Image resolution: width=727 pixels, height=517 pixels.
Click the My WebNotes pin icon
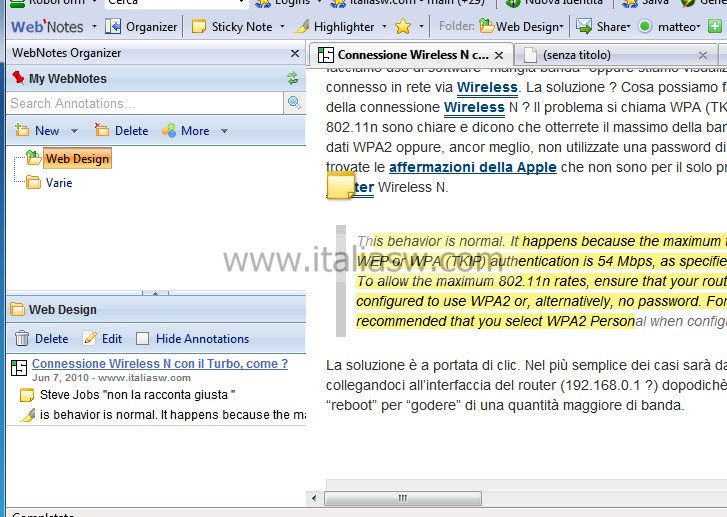[18, 78]
